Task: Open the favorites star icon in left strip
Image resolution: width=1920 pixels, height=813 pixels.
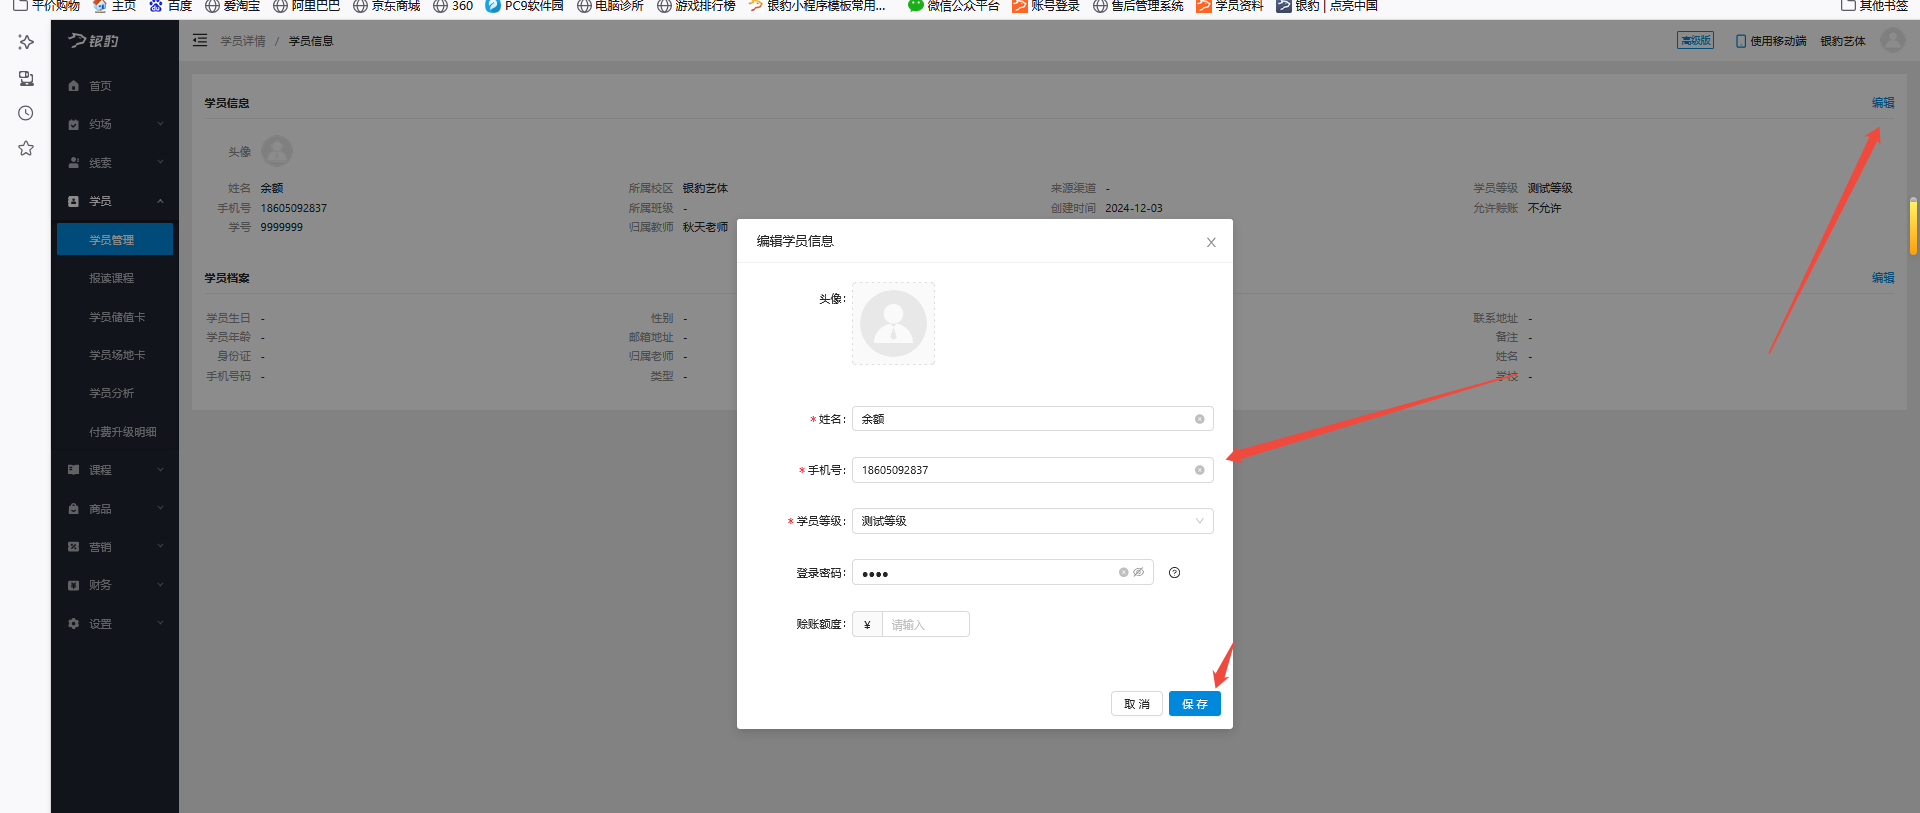Action: pos(26,148)
